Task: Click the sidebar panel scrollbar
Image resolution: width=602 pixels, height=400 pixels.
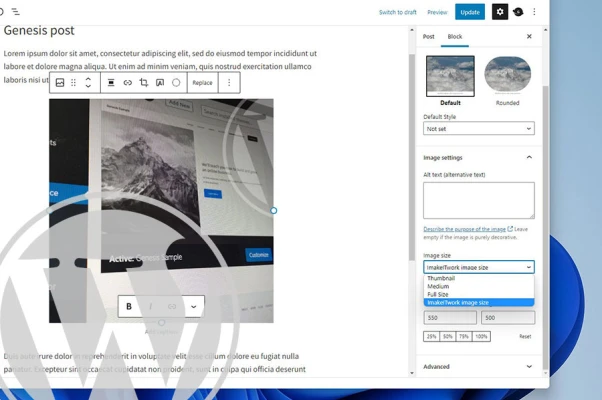Action: (545, 226)
